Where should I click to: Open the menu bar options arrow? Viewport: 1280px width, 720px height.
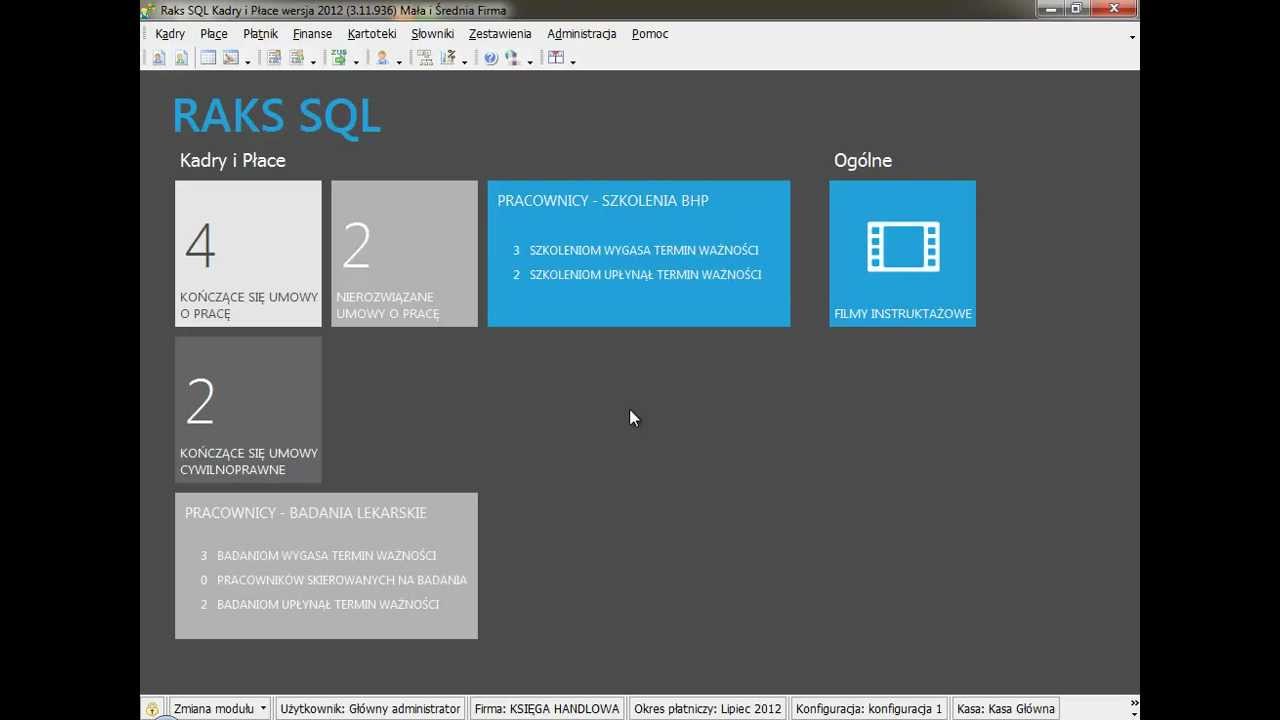click(x=1132, y=37)
